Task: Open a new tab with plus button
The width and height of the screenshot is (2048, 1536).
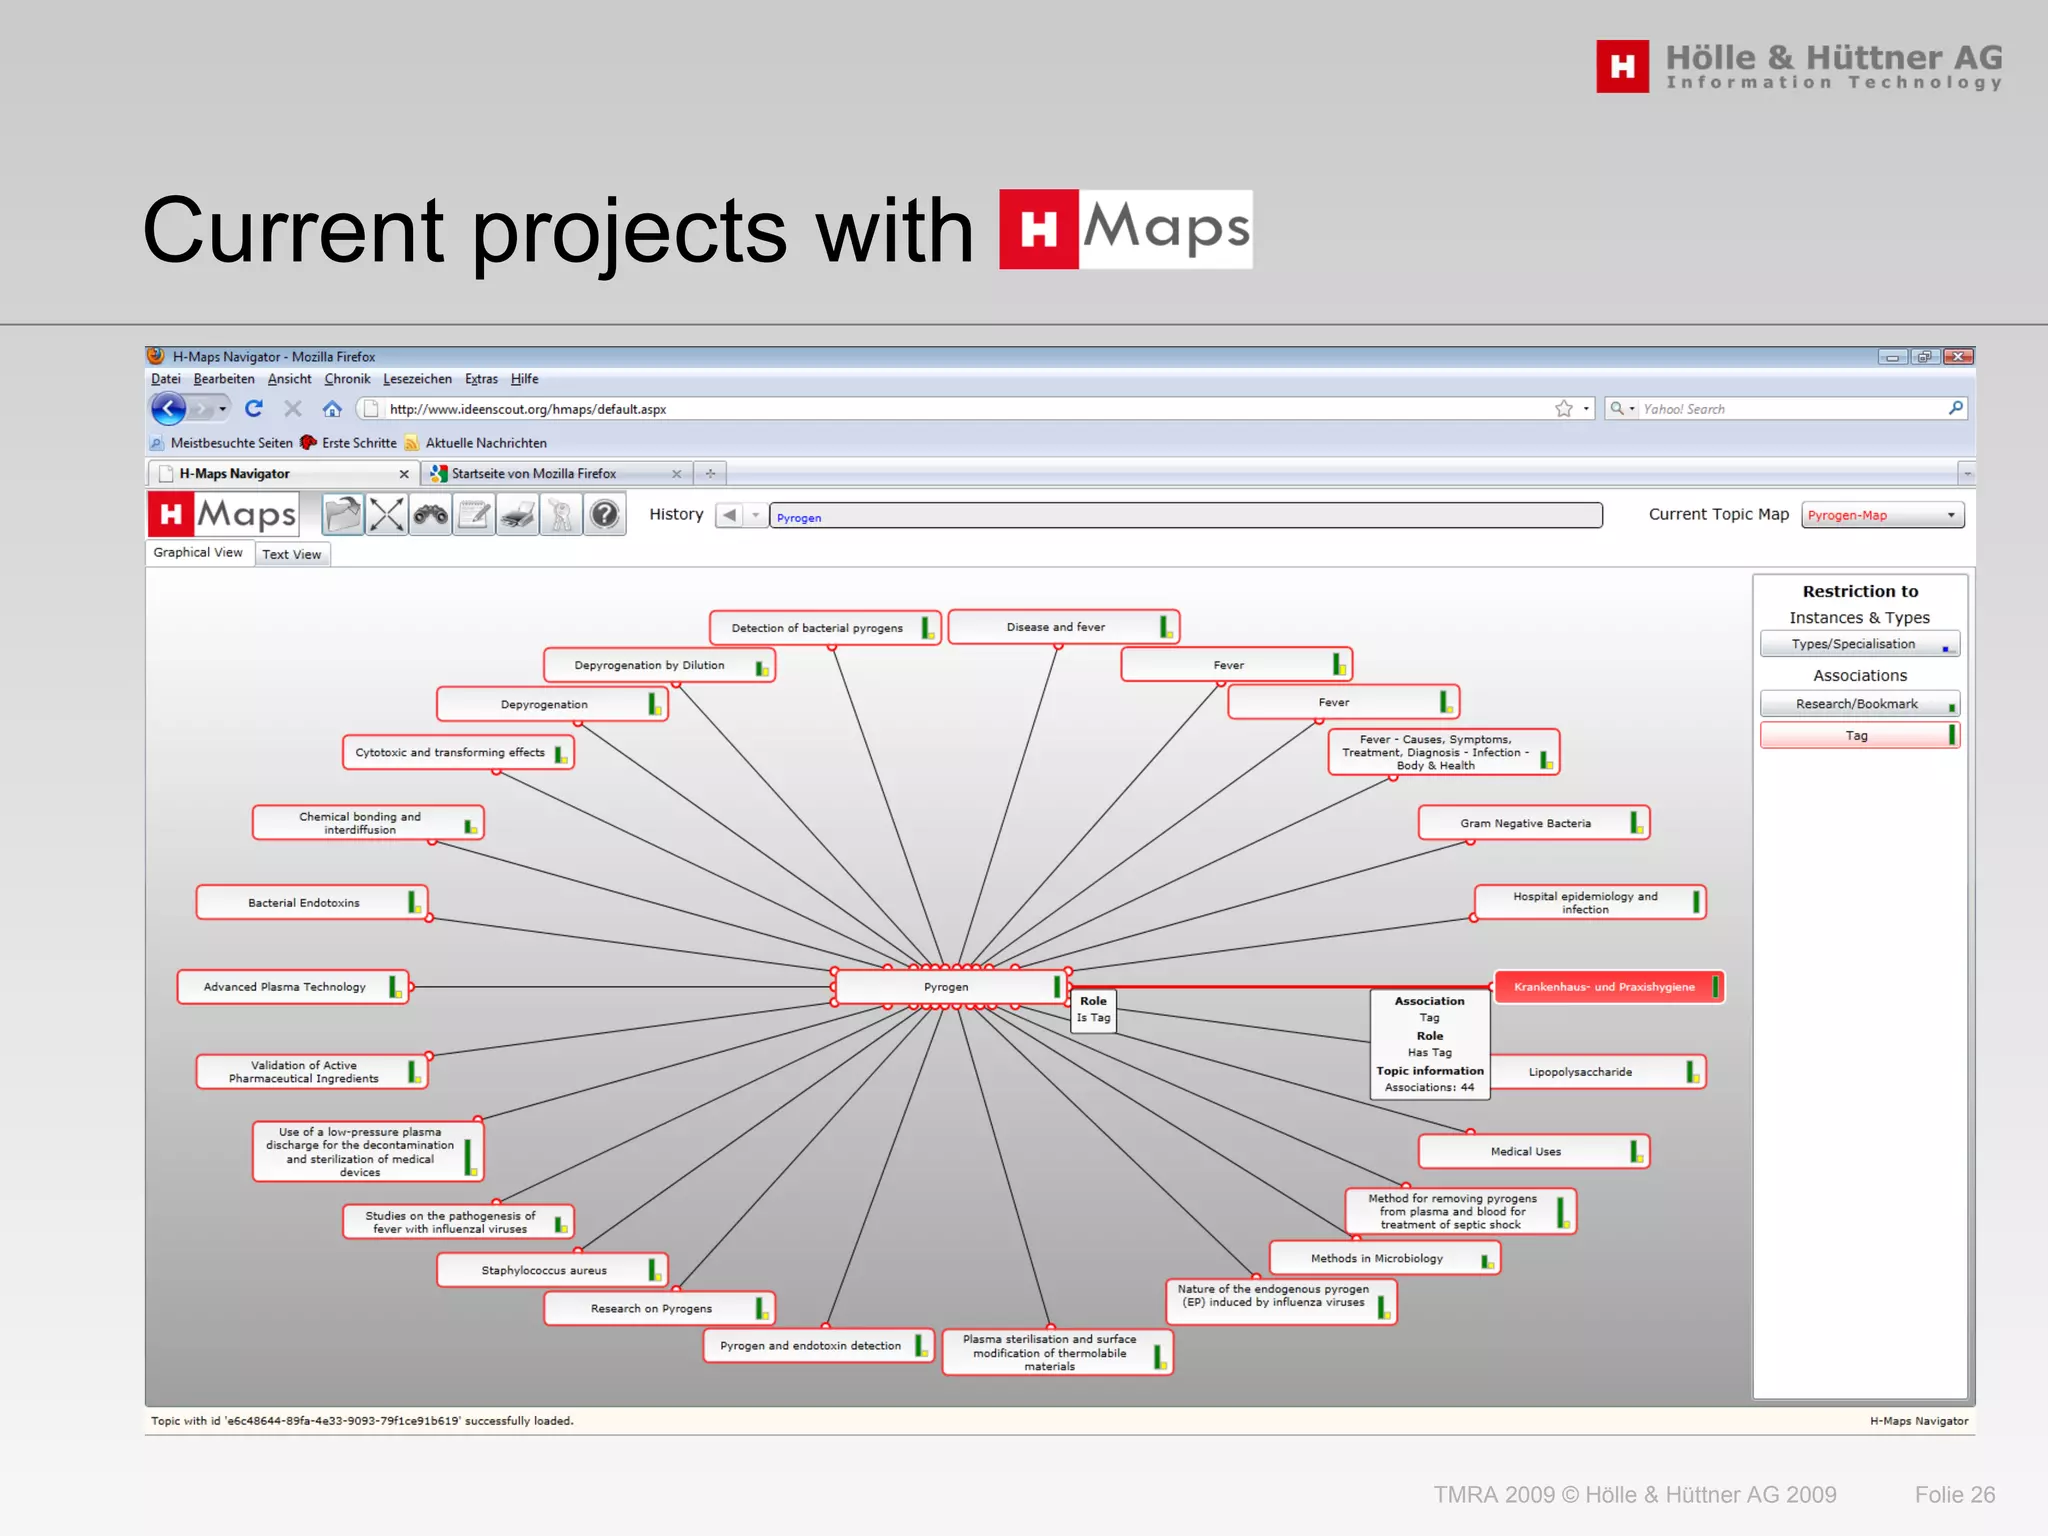Action: point(710,474)
